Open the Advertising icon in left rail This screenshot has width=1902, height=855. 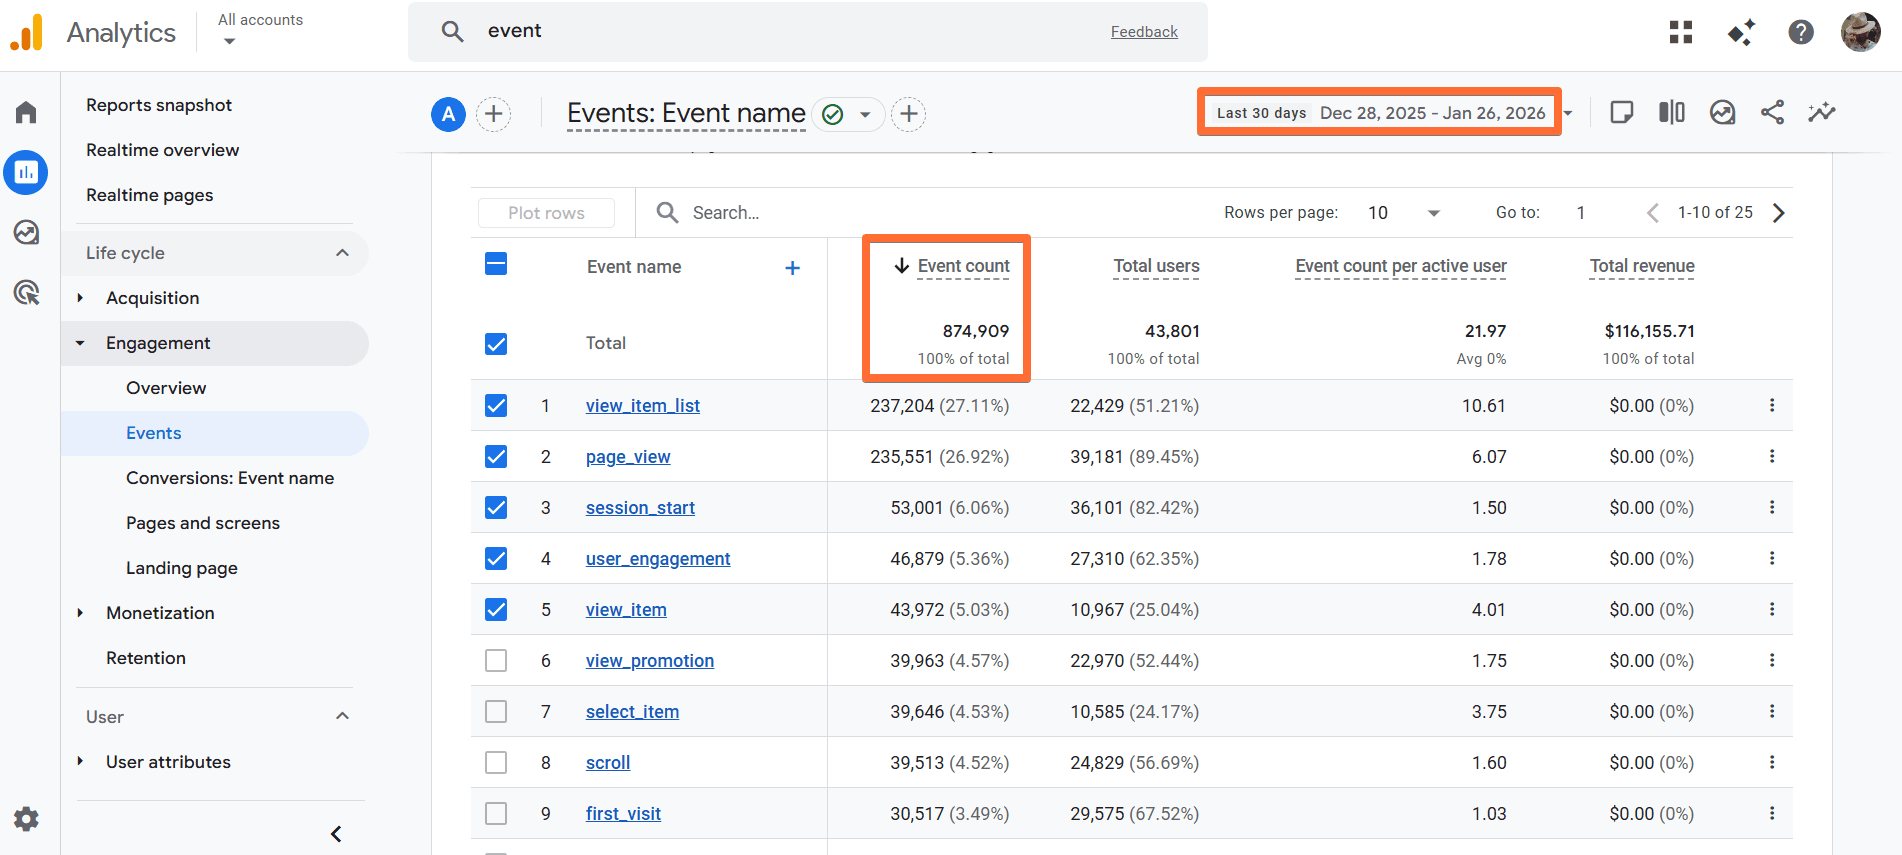click(x=26, y=293)
